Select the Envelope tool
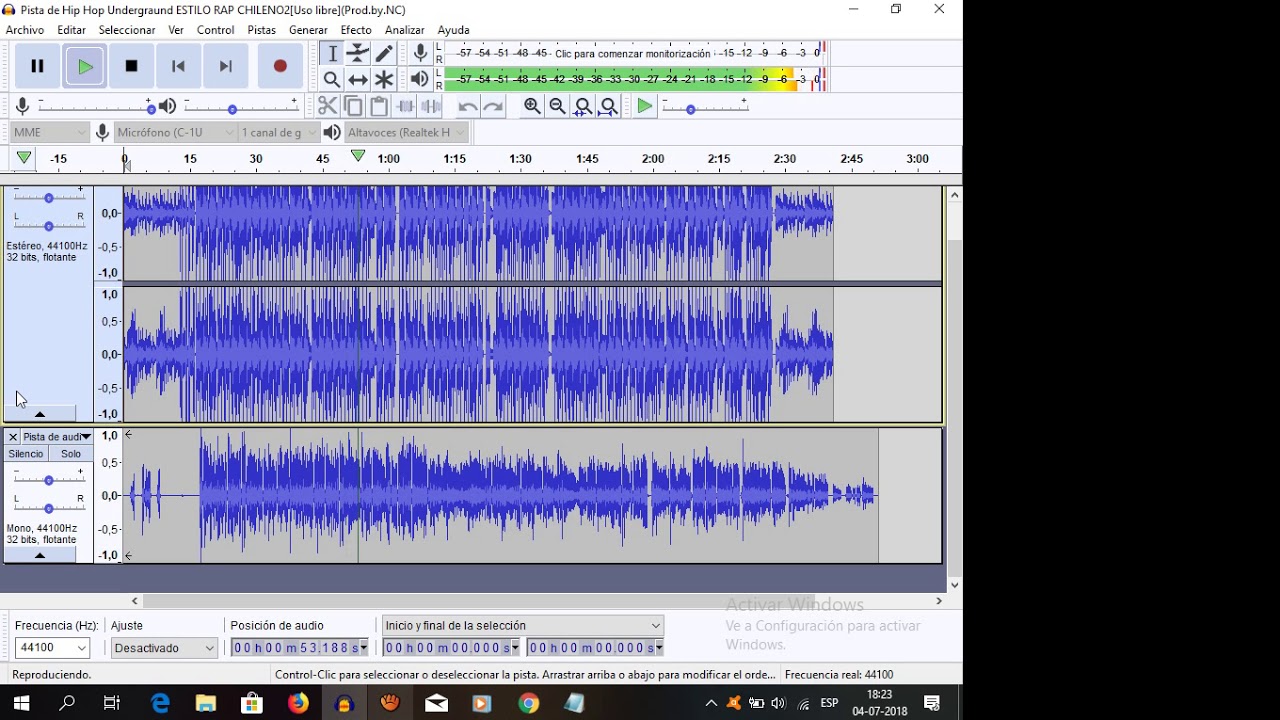The image size is (1280, 720). click(x=358, y=54)
